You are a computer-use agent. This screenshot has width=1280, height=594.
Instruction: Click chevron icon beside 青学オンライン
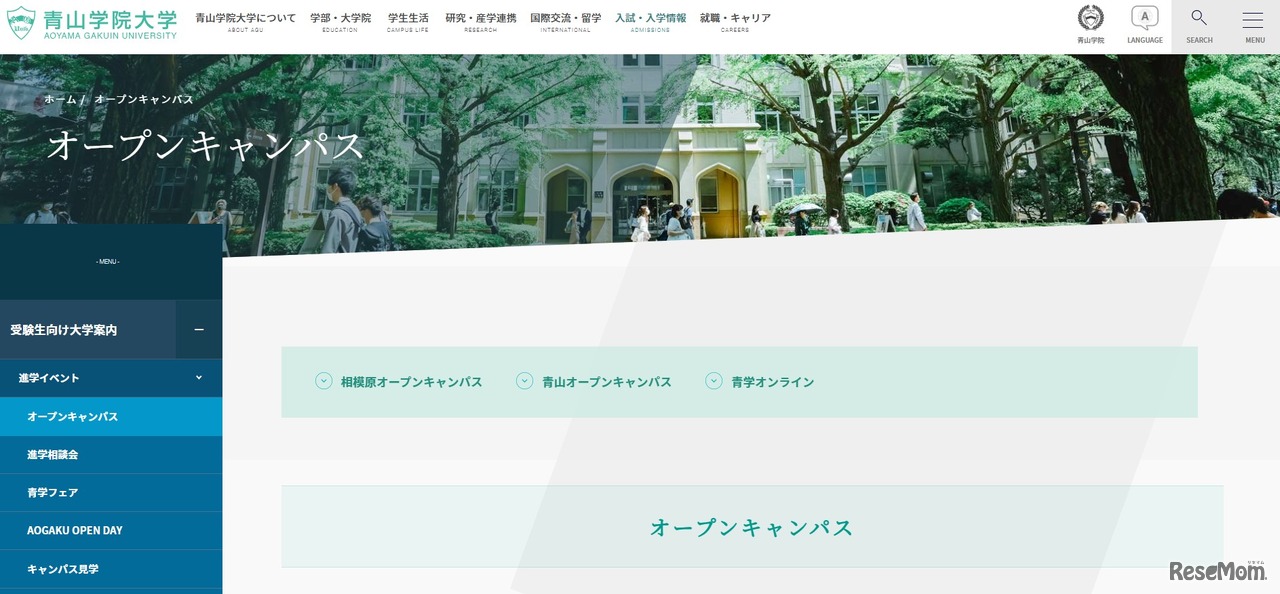point(713,381)
